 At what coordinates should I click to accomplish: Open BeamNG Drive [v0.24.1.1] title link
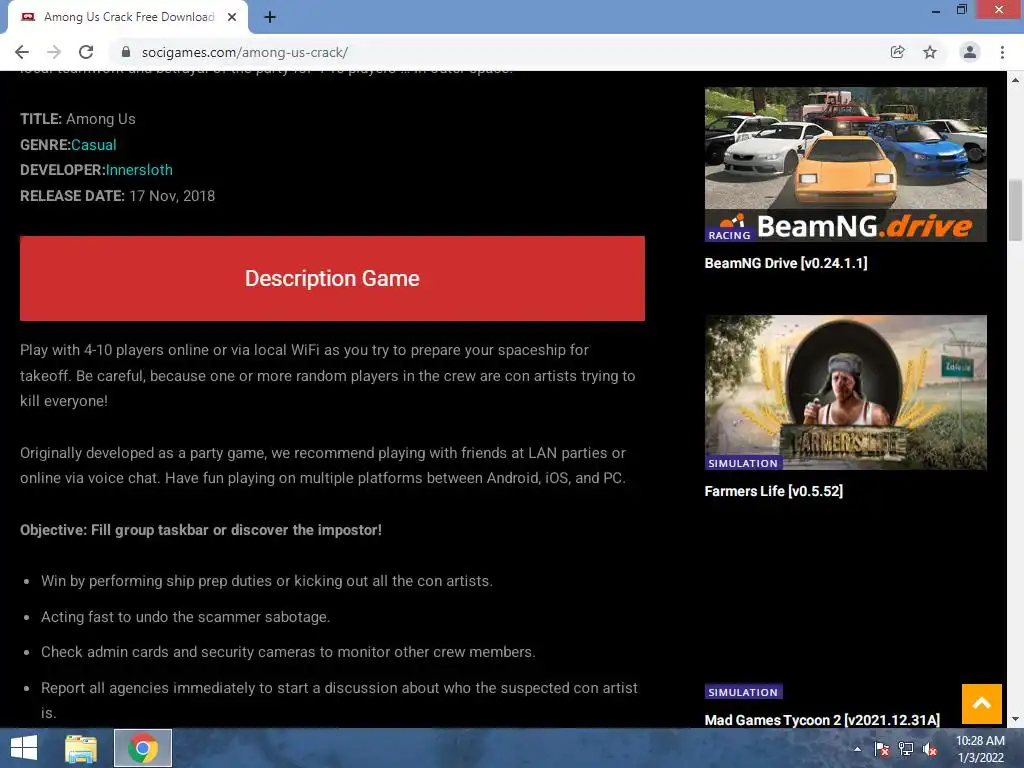[786, 263]
